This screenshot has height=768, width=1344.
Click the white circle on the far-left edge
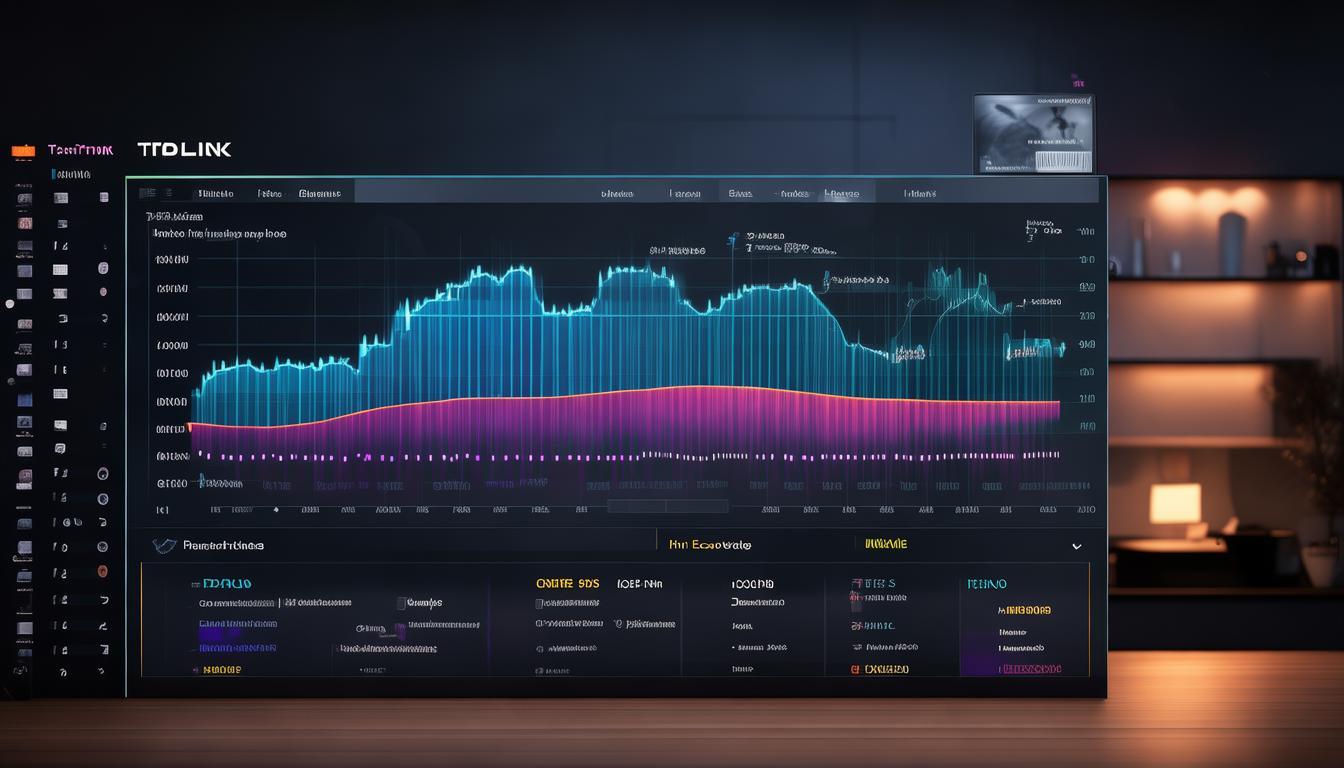(10, 303)
